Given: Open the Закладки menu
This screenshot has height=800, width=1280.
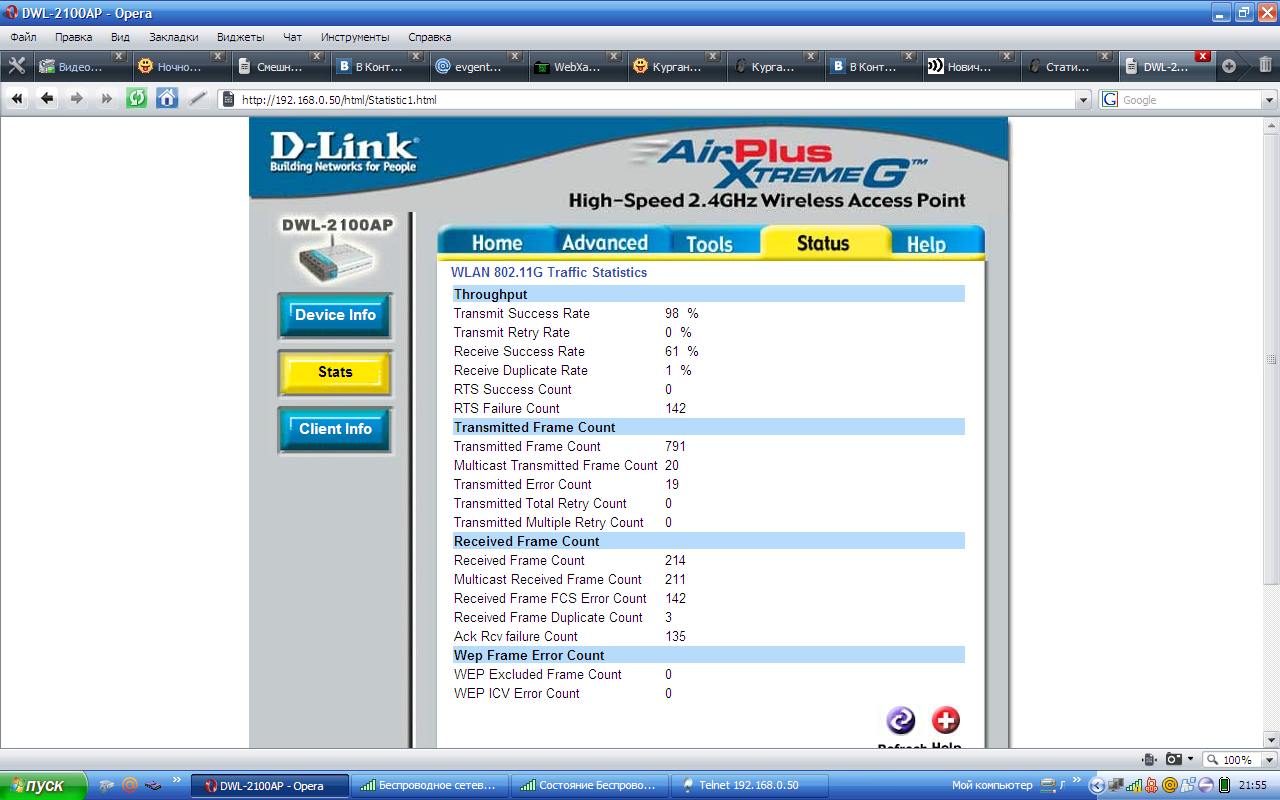Looking at the screenshot, I should pyautogui.click(x=173, y=37).
